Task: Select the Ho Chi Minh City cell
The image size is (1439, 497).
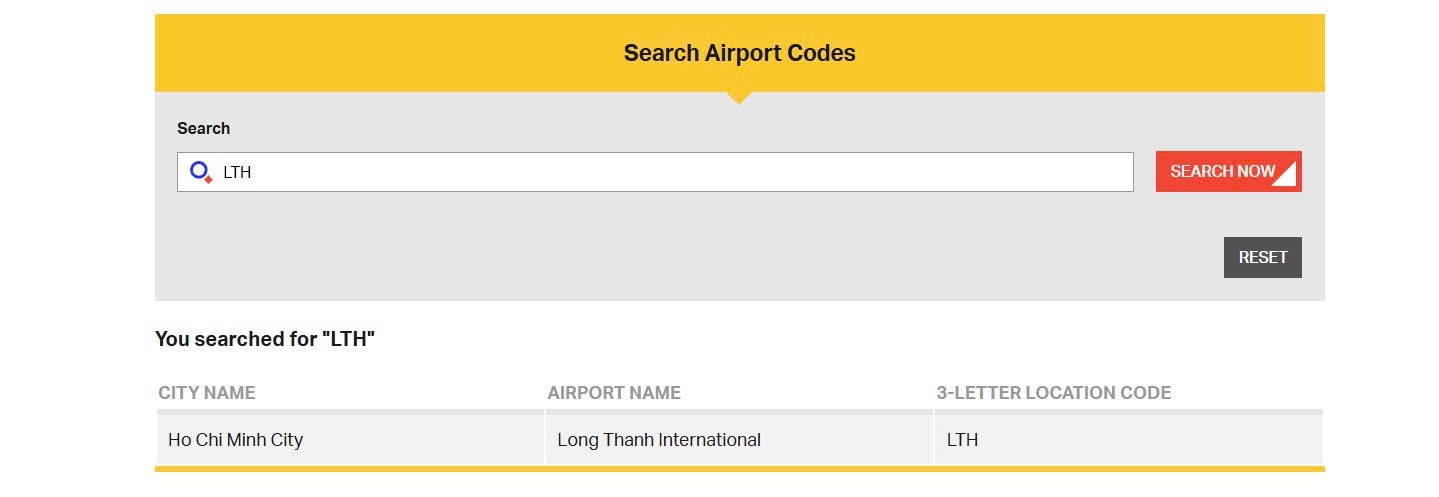Action: [x=350, y=439]
